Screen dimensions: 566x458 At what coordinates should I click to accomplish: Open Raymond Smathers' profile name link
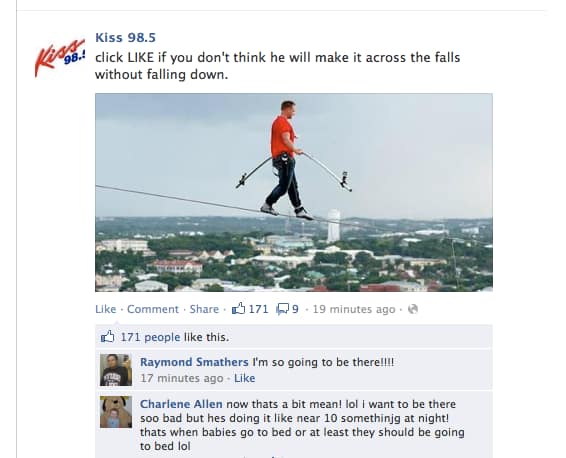pyautogui.click(x=194, y=362)
